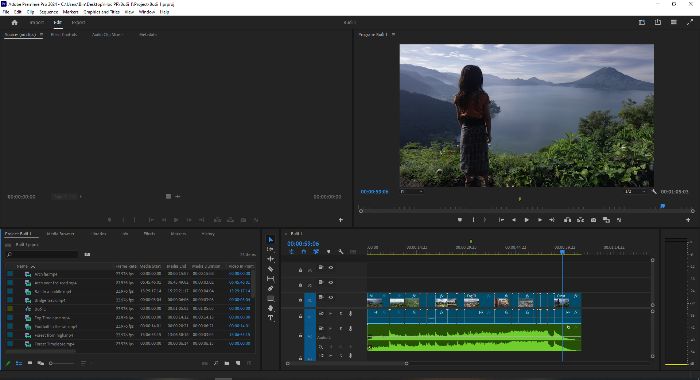Click Quick Export icon at top right
The width and height of the screenshot is (700, 380).
click(x=658, y=22)
